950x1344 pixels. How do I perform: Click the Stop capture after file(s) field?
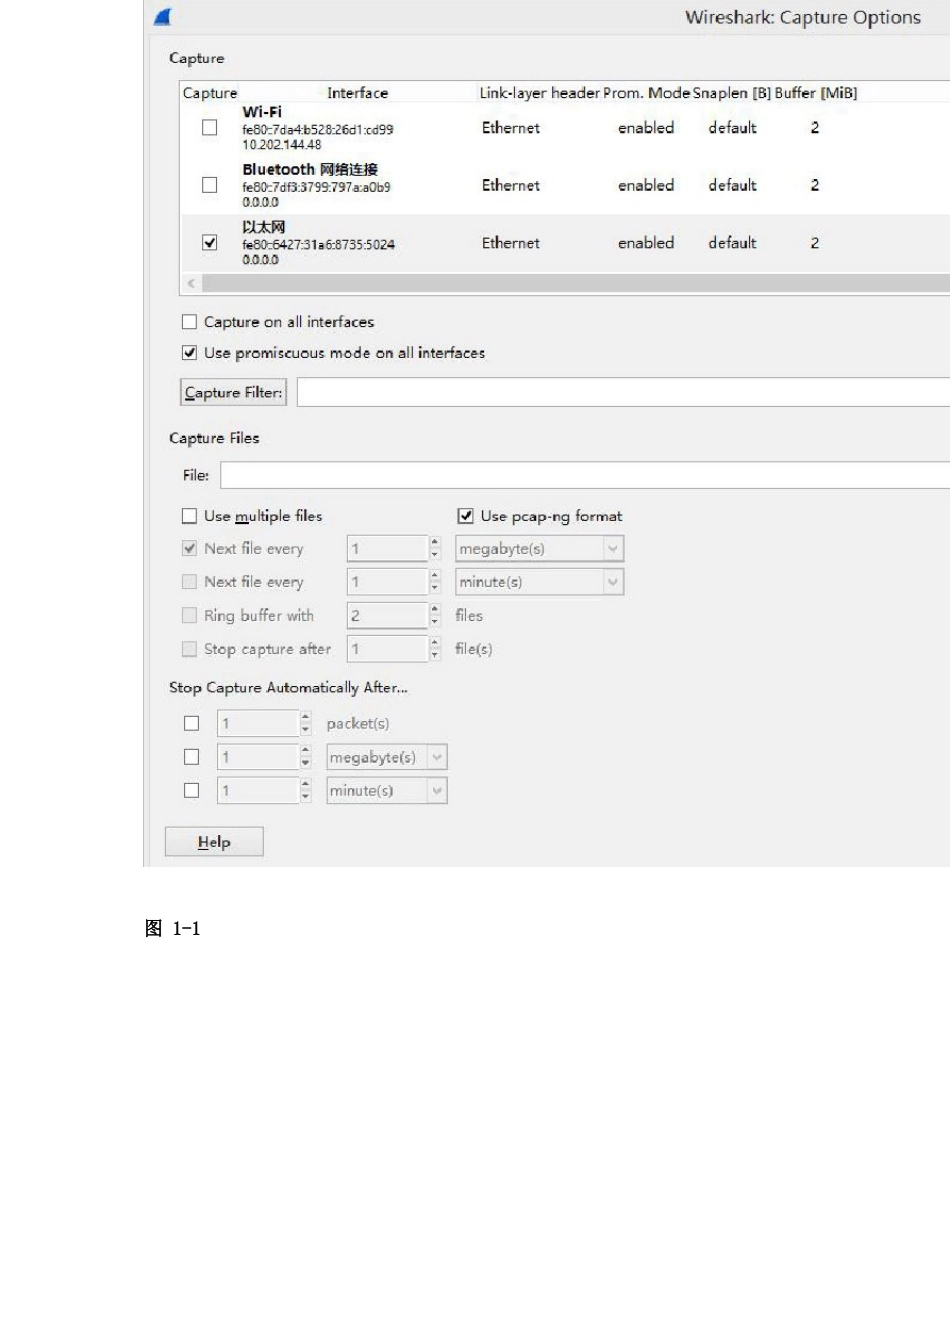pyautogui.click(x=387, y=649)
